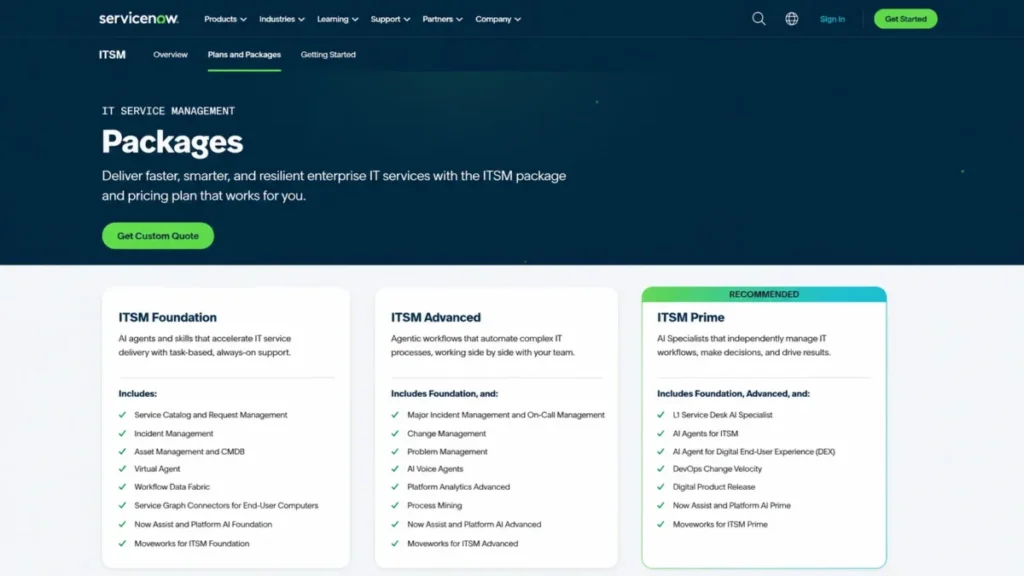Click the checkmark beside Asset Management and CMDB
The image size is (1024, 576).
pyautogui.click(x=122, y=451)
